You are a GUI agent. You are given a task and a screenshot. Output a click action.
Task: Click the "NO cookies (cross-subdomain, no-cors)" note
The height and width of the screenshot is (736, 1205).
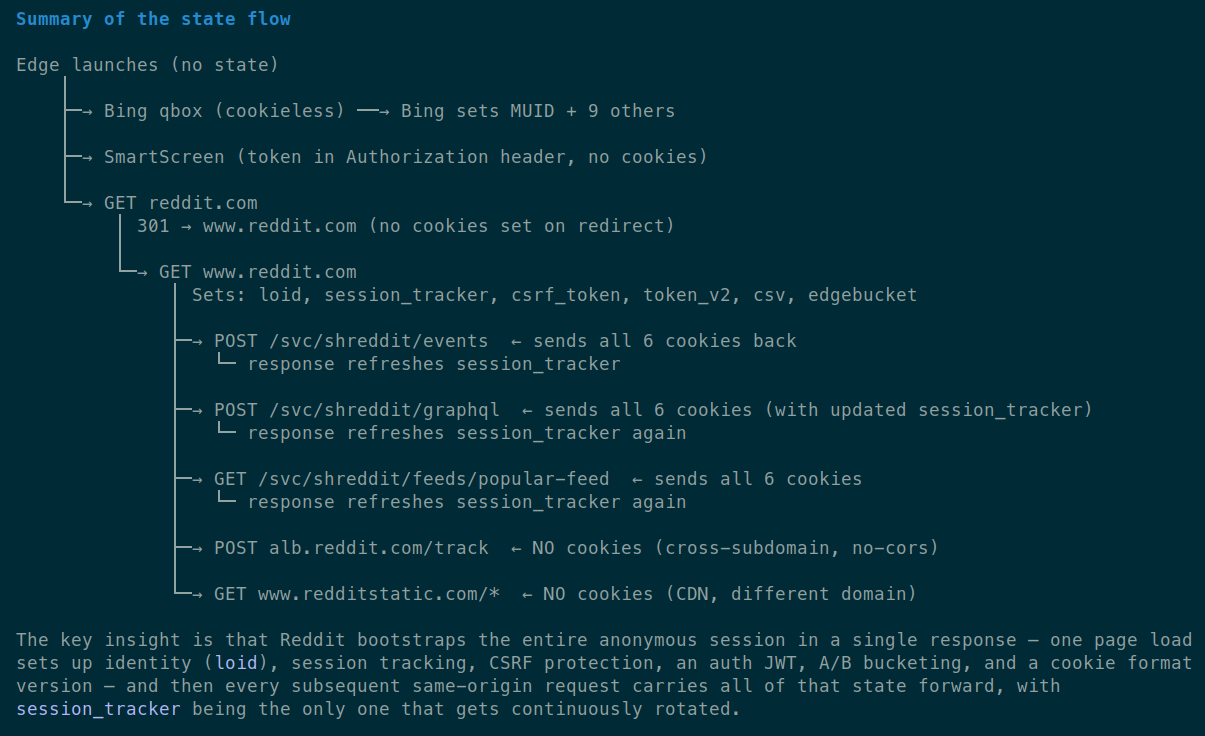pyautogui.click(x=735, y=548)
